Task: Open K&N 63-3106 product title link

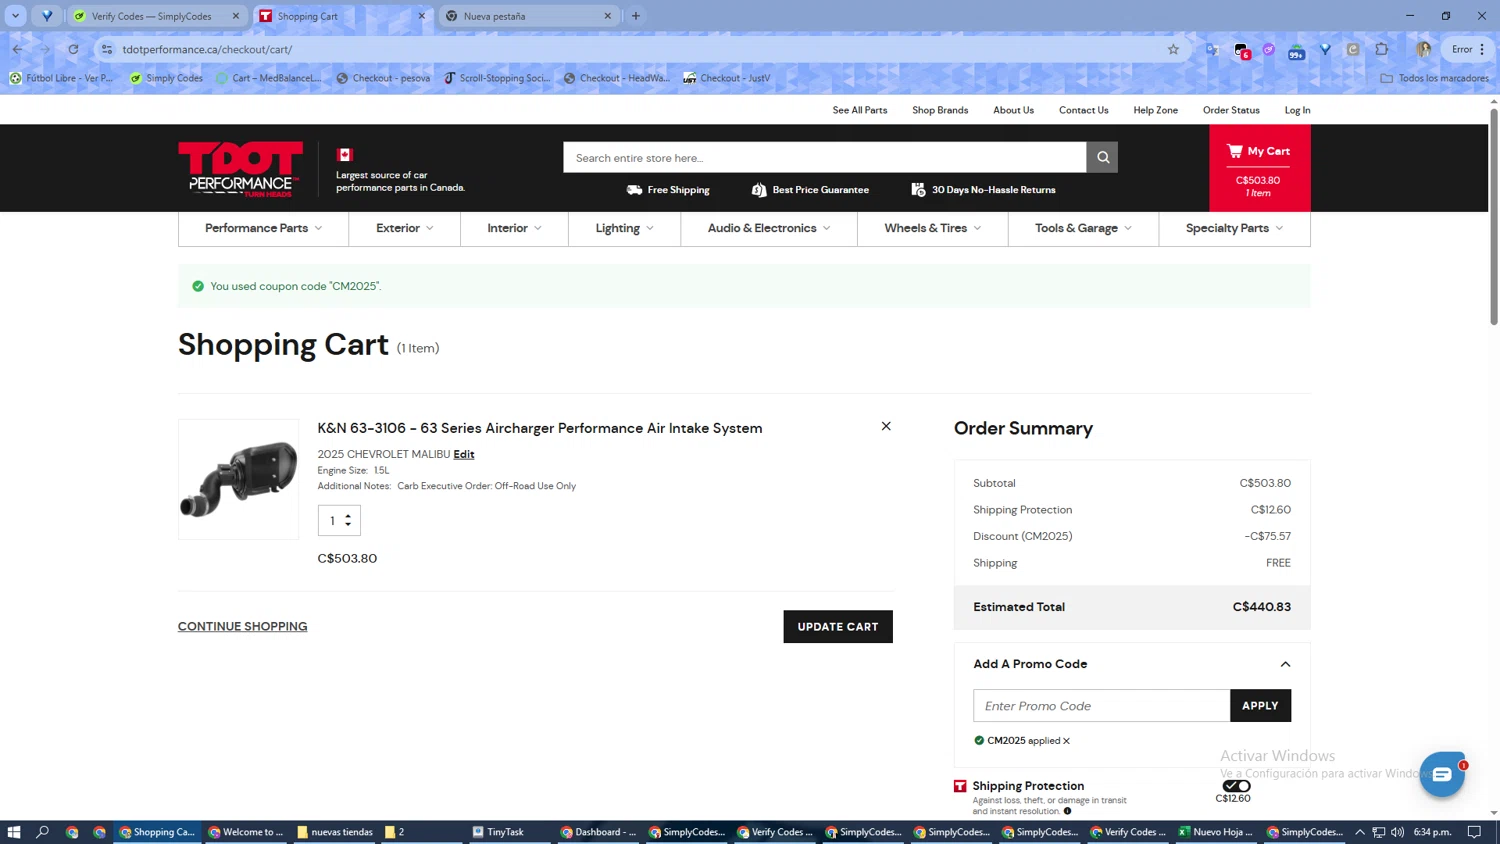Action: point(540,428)
